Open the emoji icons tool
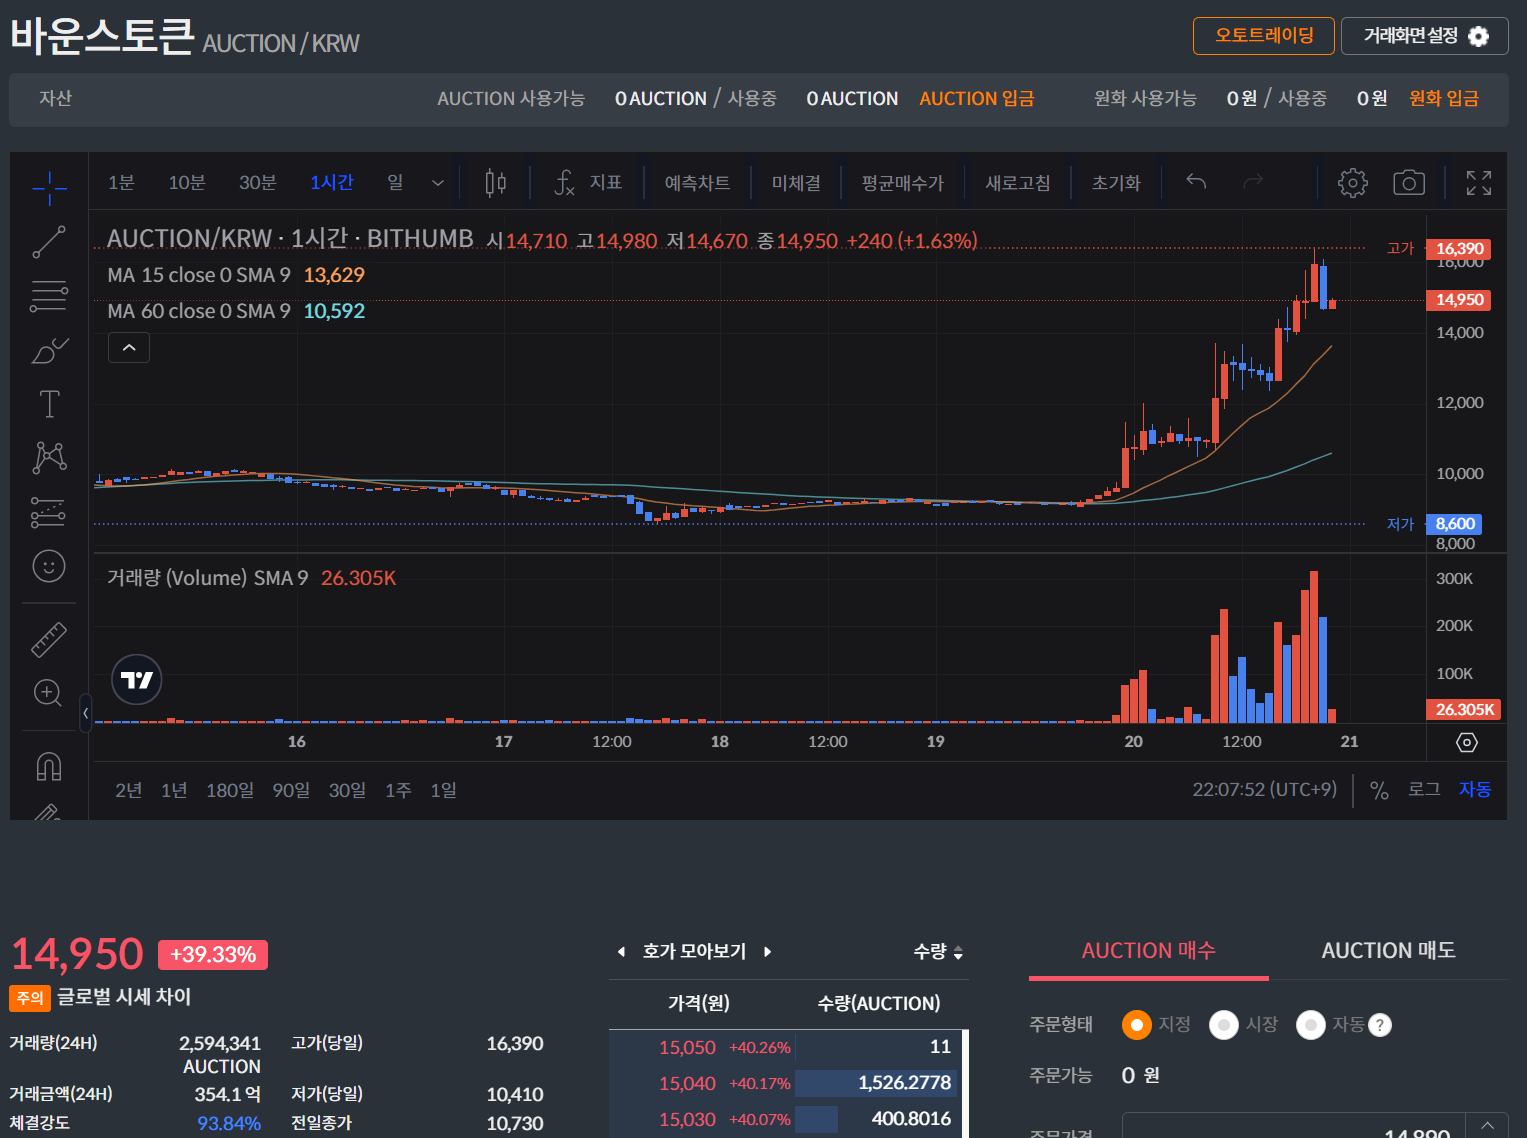Viewport: 1527px width, 1138px height. coord(49,566)
